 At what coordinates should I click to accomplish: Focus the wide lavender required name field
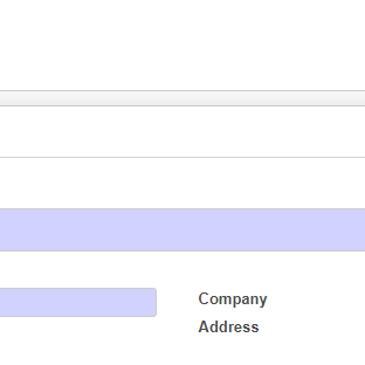[x=182, y=230]
